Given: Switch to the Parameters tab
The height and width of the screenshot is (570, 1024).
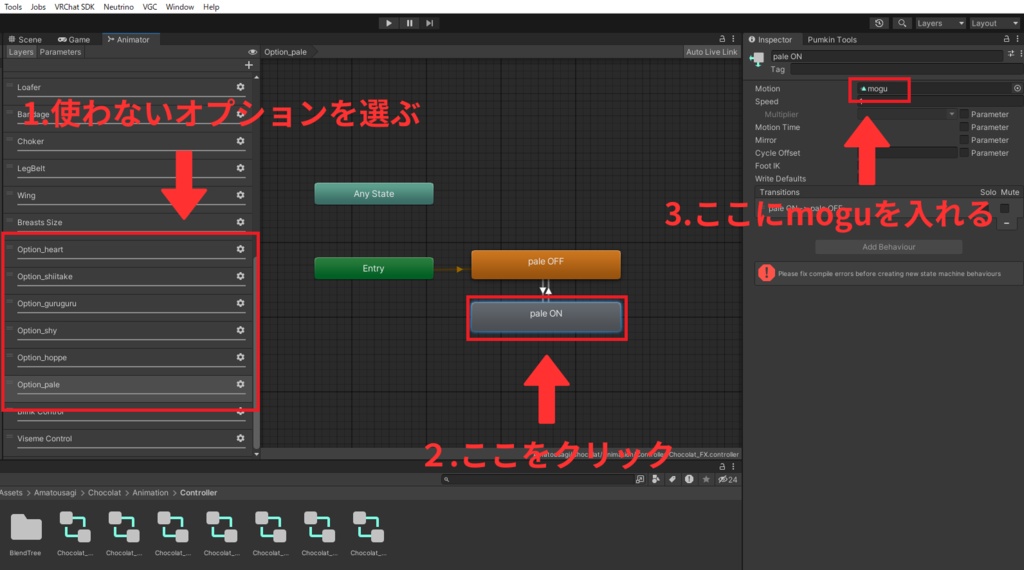Looking at the screenshot, I should pyautogui.click(x=60, y=52).
